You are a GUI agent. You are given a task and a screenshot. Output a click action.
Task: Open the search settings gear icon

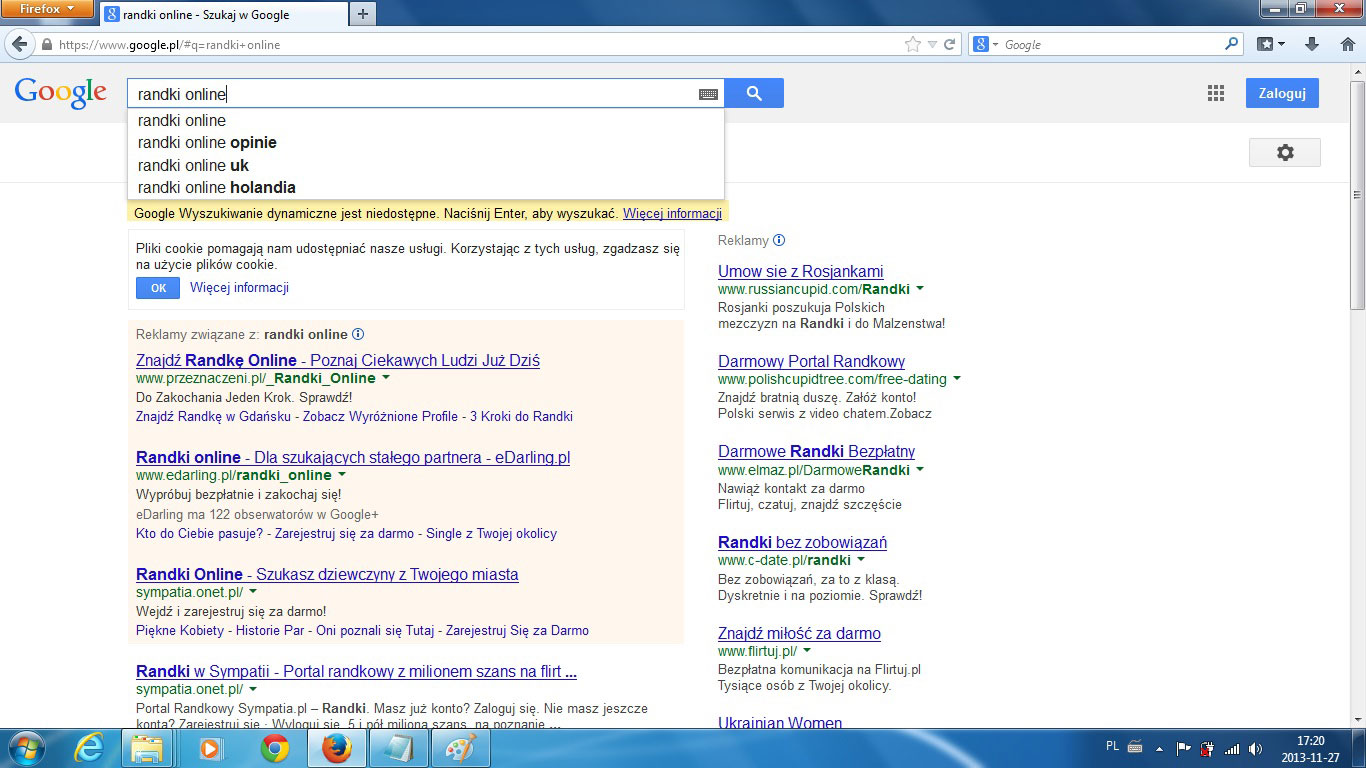1284,152
